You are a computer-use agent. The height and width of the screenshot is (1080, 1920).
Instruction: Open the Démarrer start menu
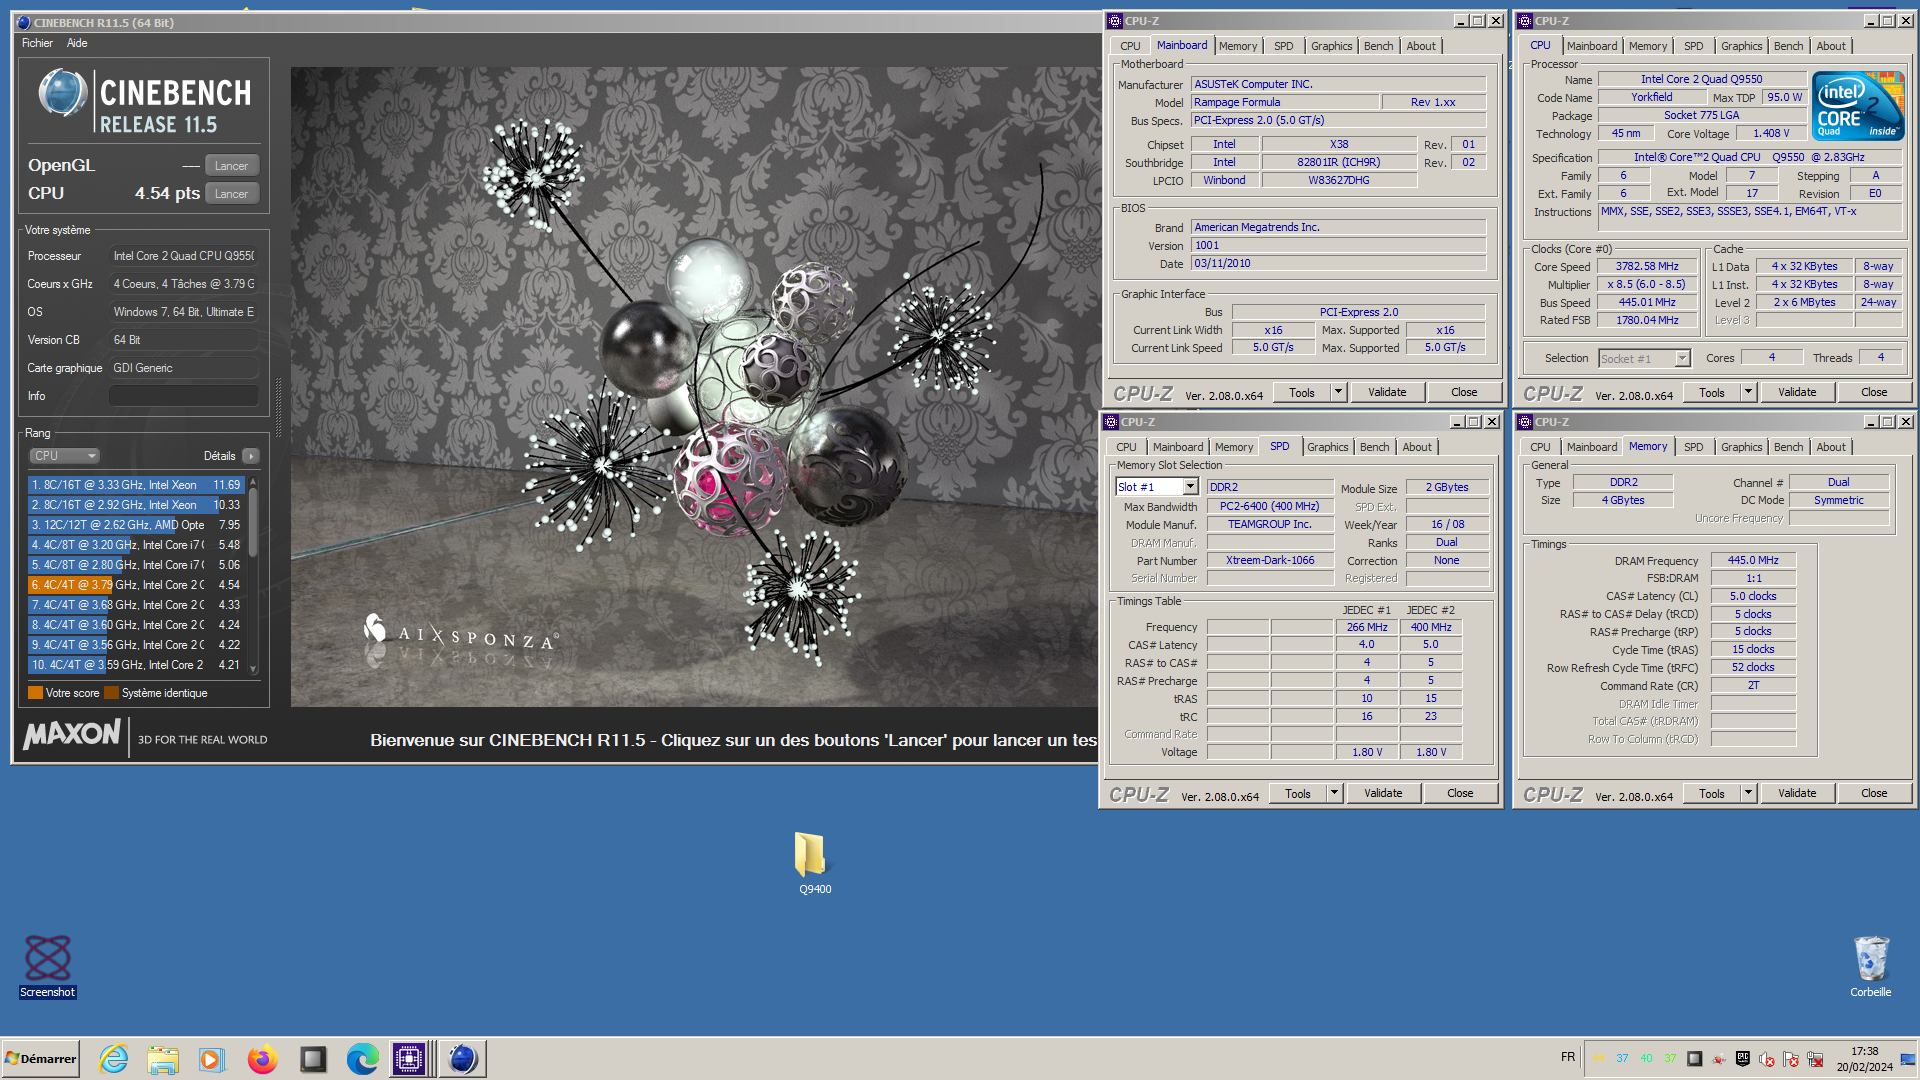pyautogui.click(x=40, y=1059)
